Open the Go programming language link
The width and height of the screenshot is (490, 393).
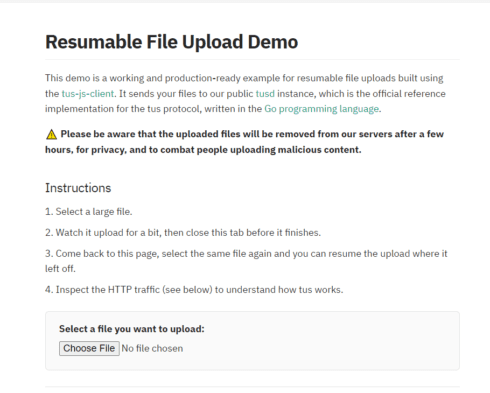[x=322, y=109]
